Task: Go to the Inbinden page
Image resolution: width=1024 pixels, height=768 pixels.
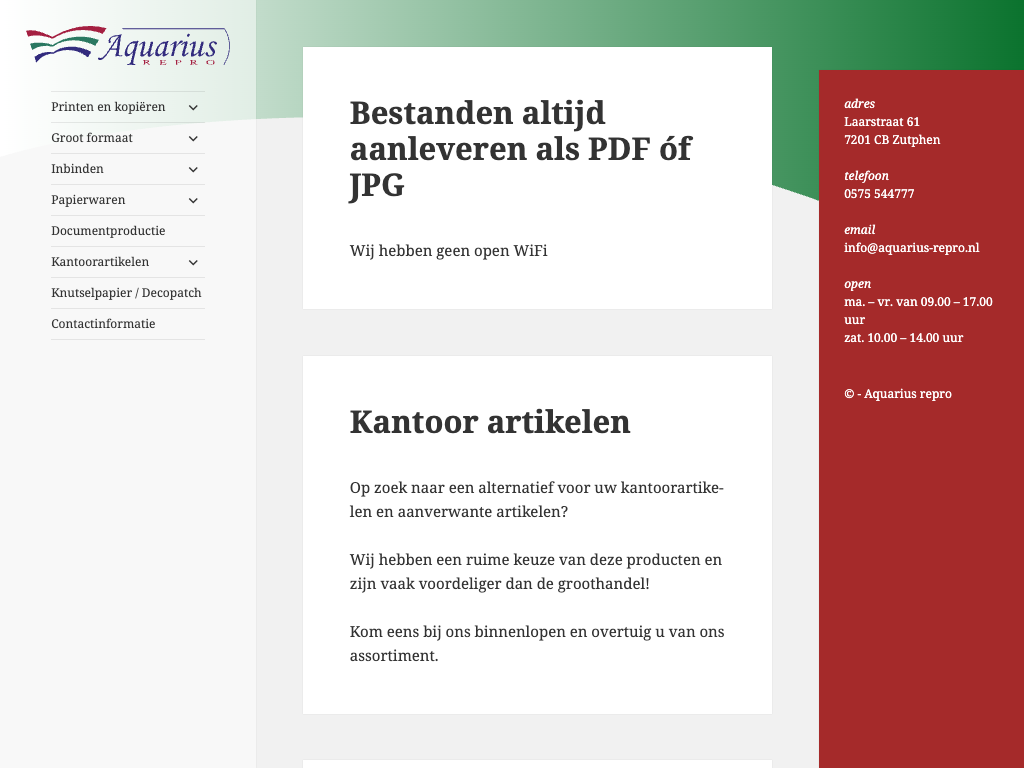Action: tap(77, 169)
